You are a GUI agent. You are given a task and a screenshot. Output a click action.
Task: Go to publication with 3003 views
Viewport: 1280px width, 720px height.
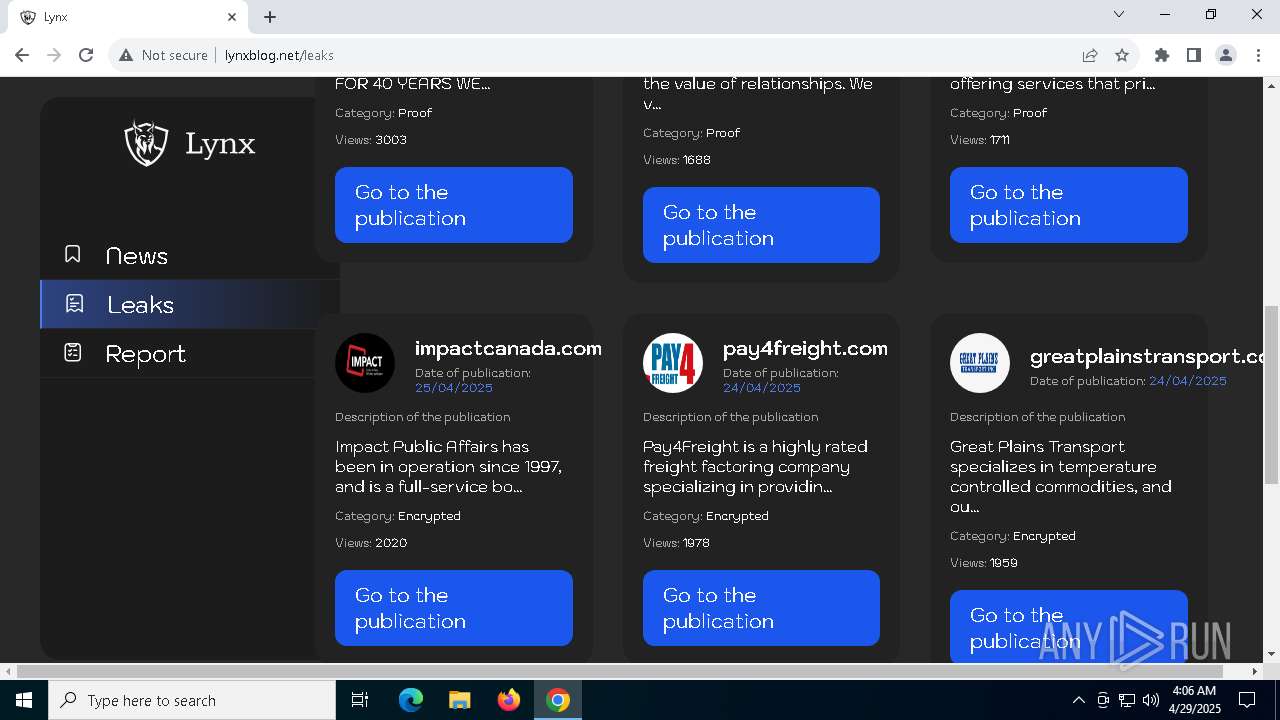[x=454, y=205]
